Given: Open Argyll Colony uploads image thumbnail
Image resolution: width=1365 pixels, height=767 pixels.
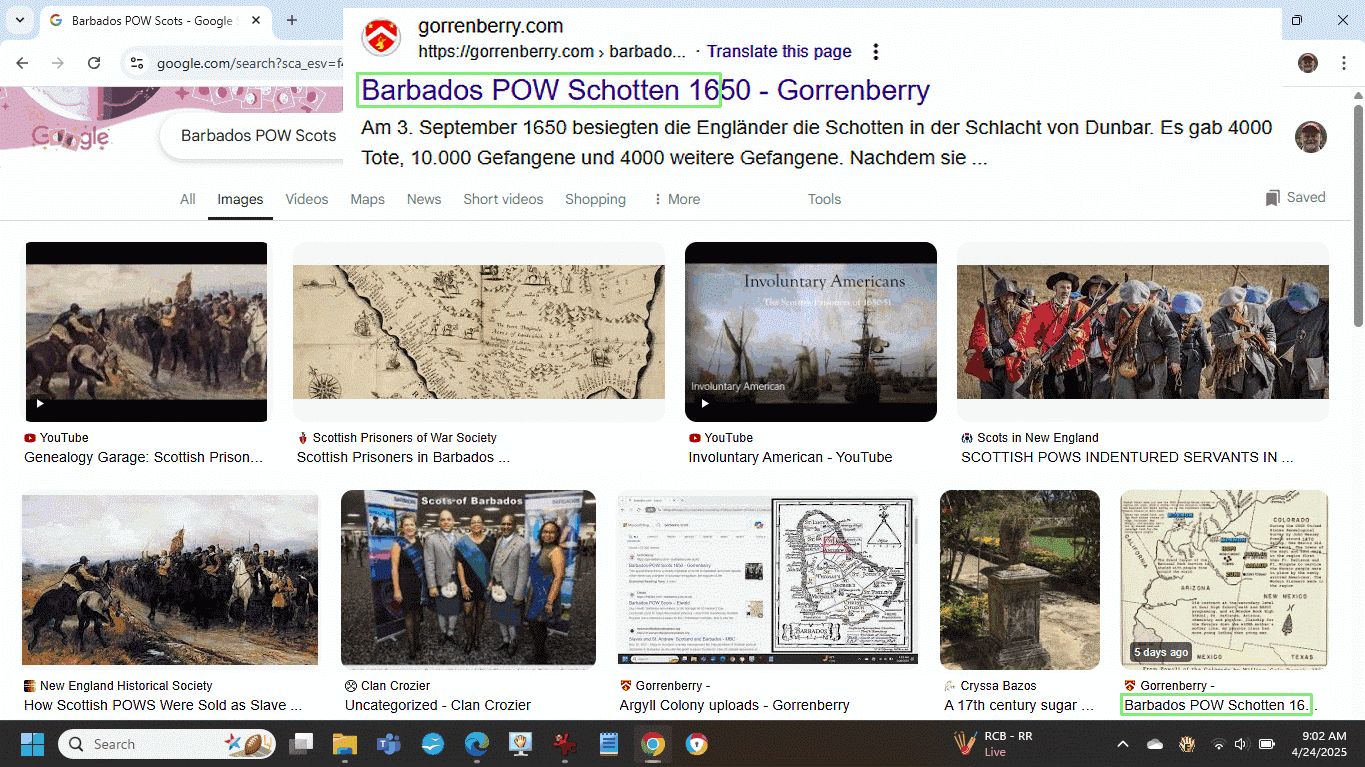Looking at the screenshot, I should click(x=768, y=580).
